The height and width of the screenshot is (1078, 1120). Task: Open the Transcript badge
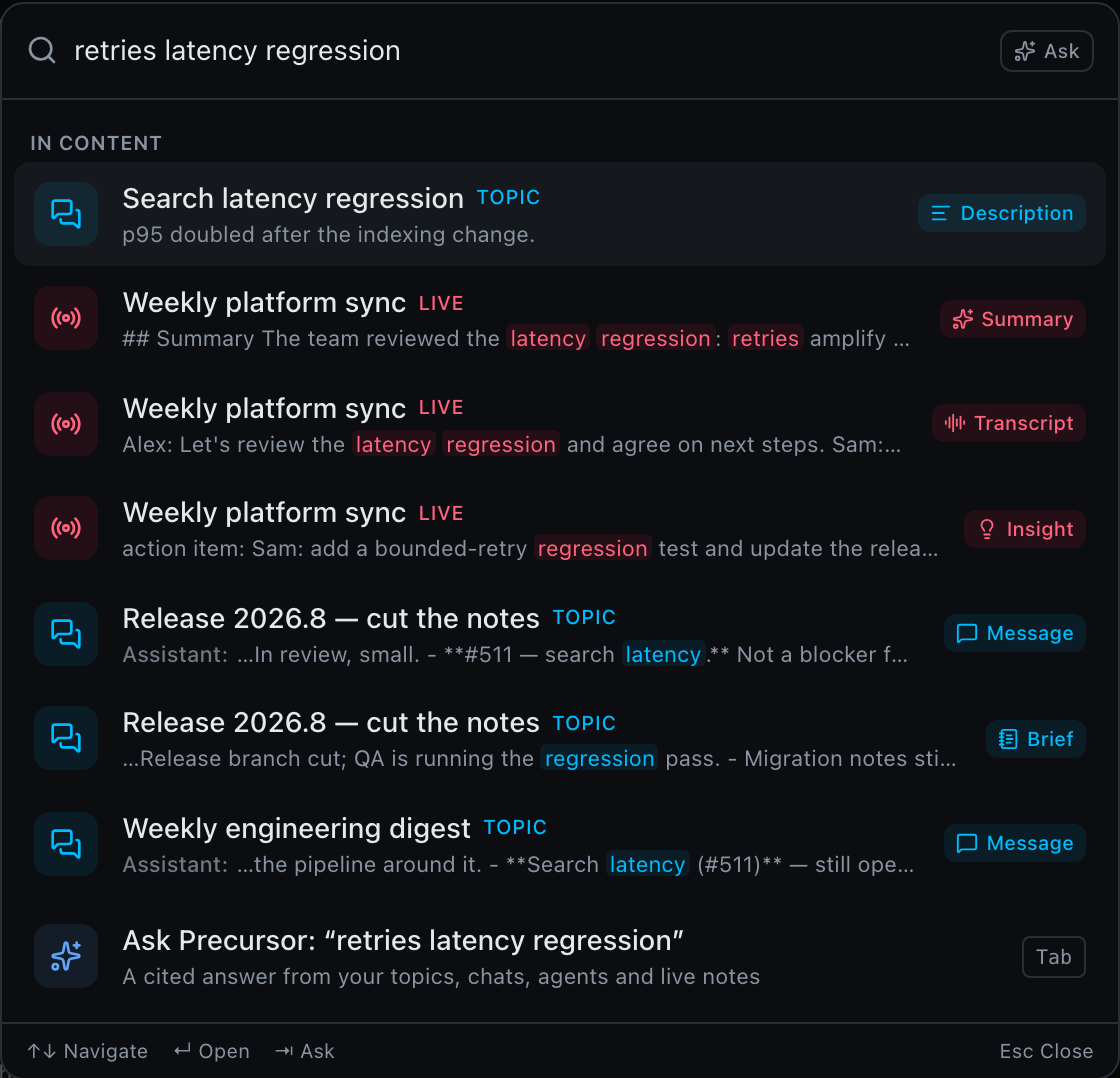tap(1009, 423)
